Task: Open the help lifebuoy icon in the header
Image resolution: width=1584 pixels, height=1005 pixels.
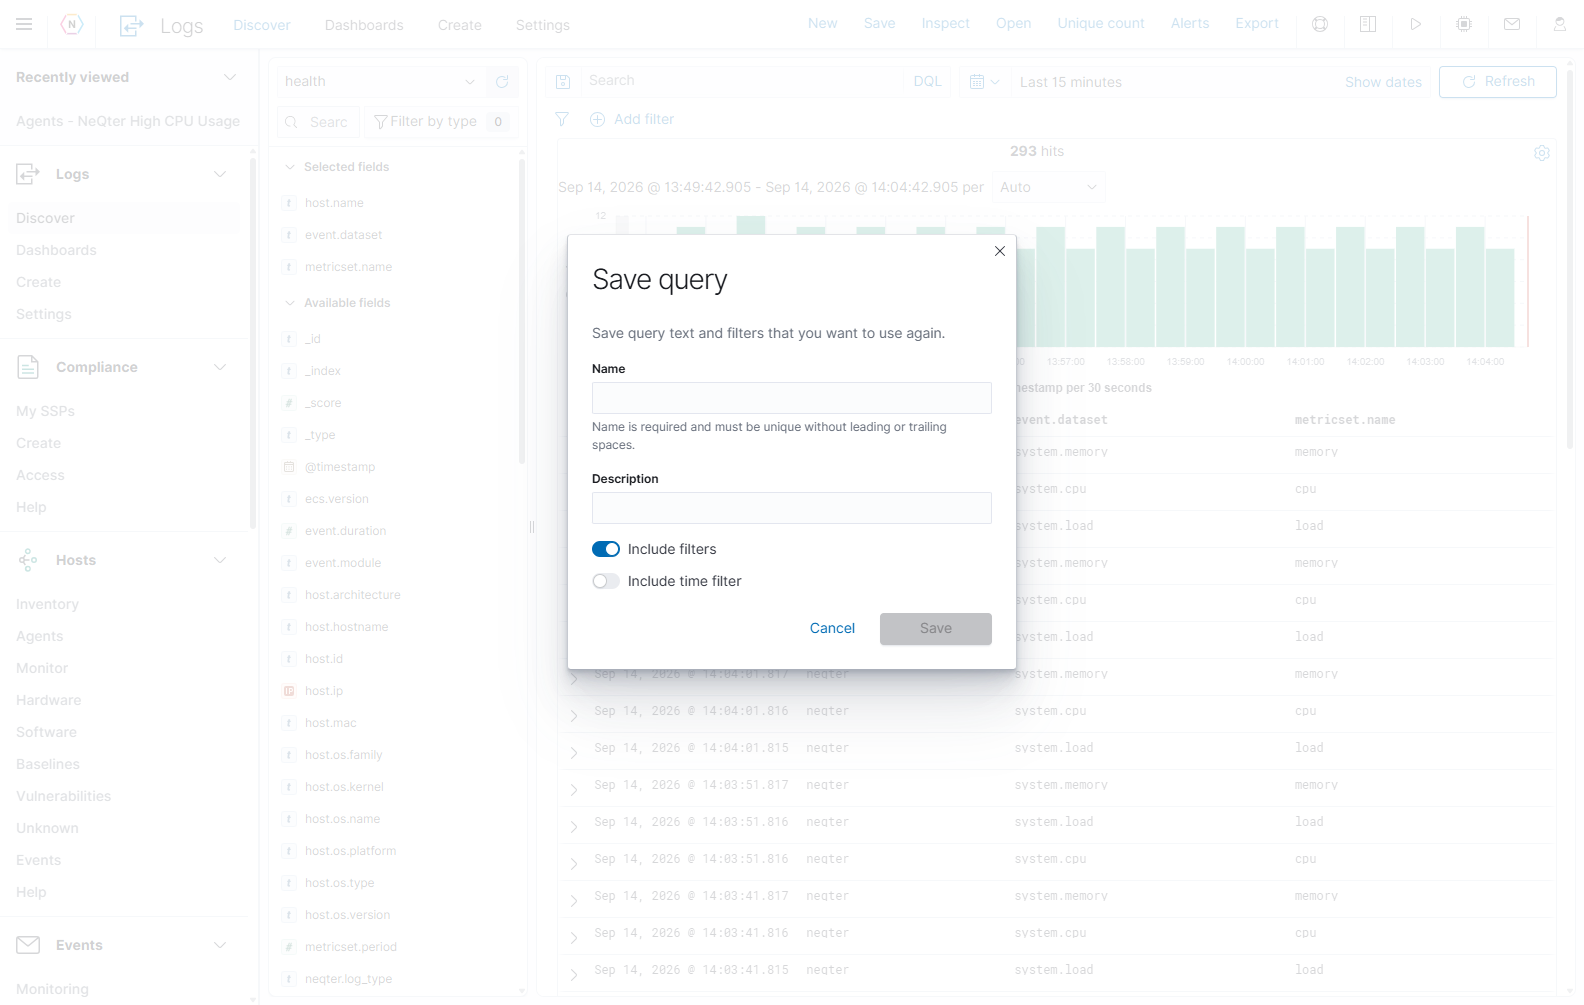Action: coord(1320,24)
